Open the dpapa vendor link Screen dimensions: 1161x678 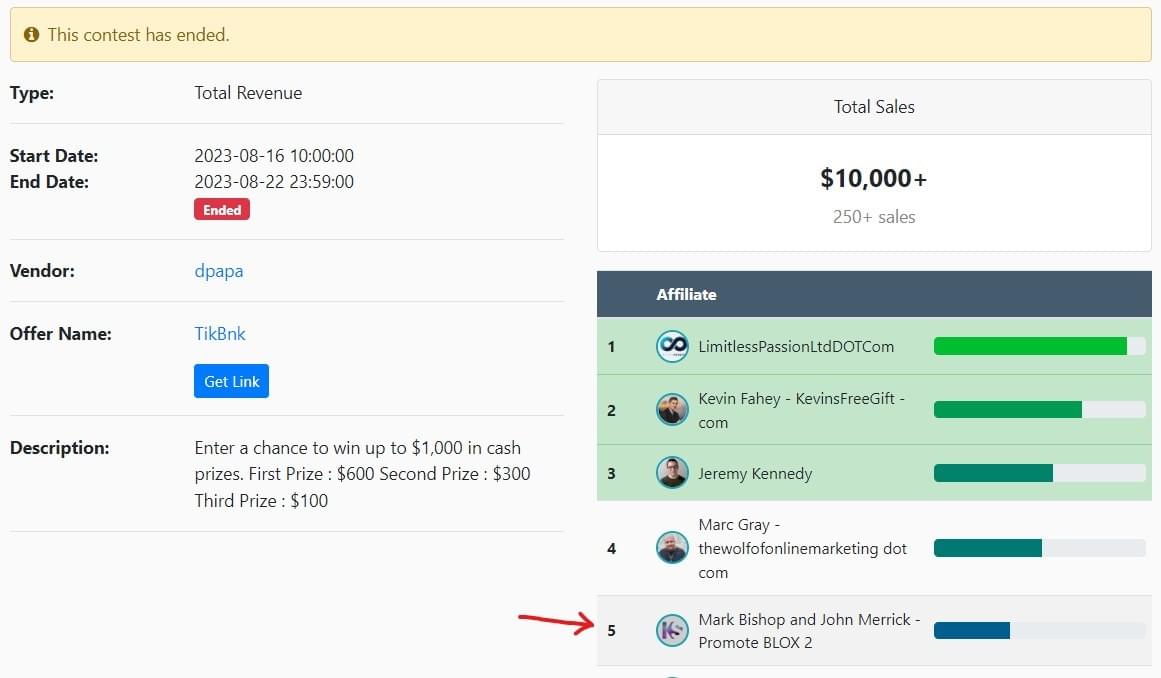tap(218, 271)
